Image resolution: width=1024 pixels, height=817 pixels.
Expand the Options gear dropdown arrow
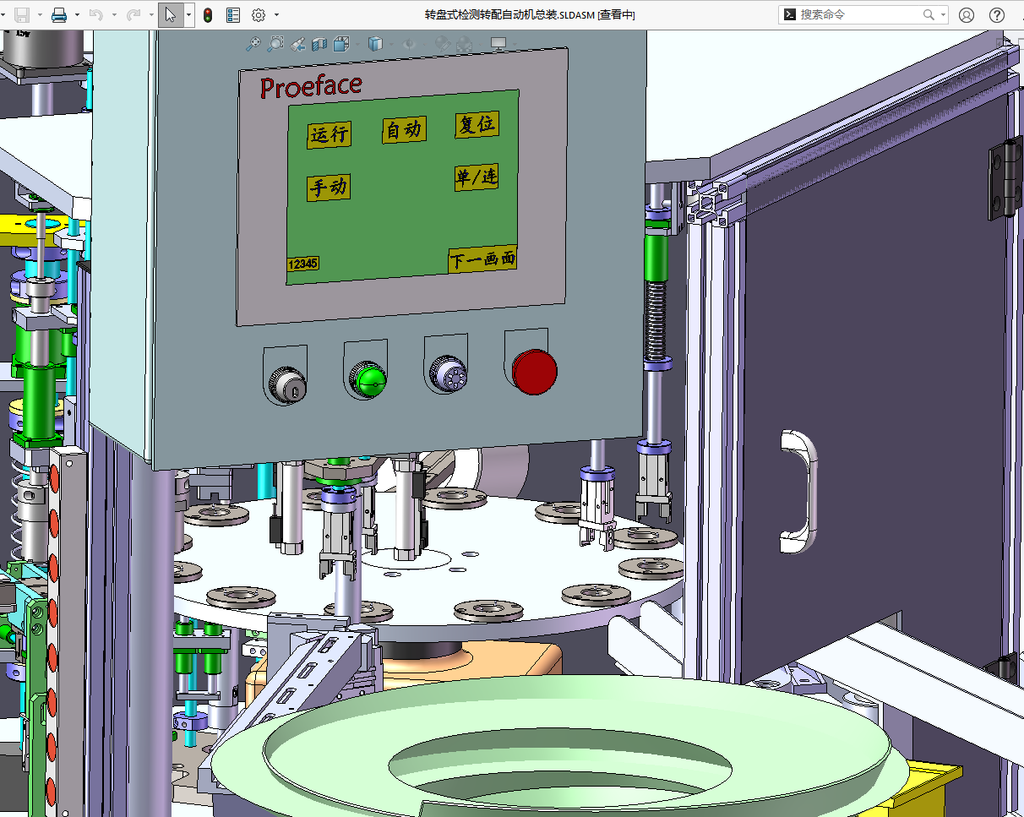tap(276, 15)
